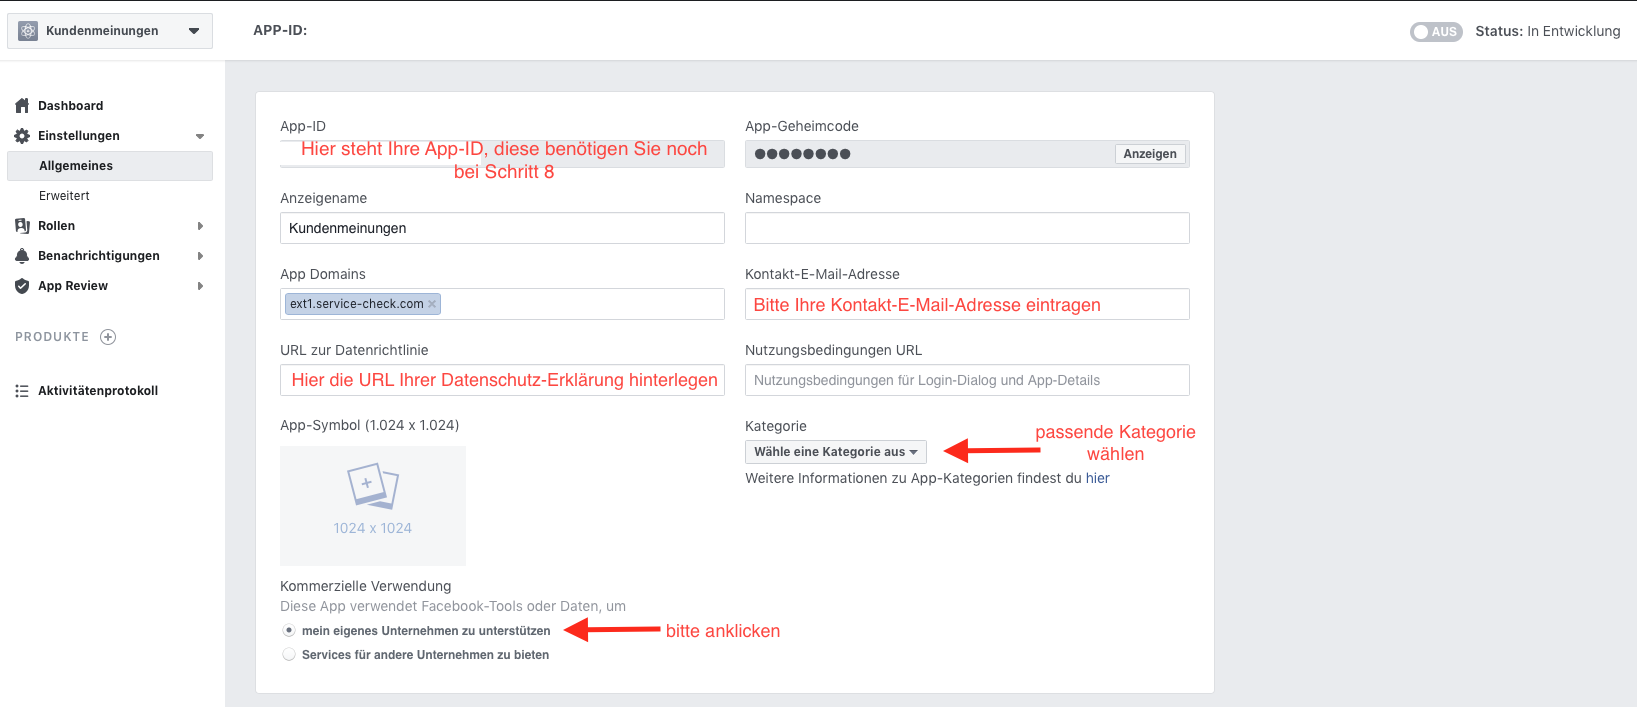The height and width of the screenshot is (707, 1637).
Task: Open the Erweitert settings page
Action: (x=64, y=196)
